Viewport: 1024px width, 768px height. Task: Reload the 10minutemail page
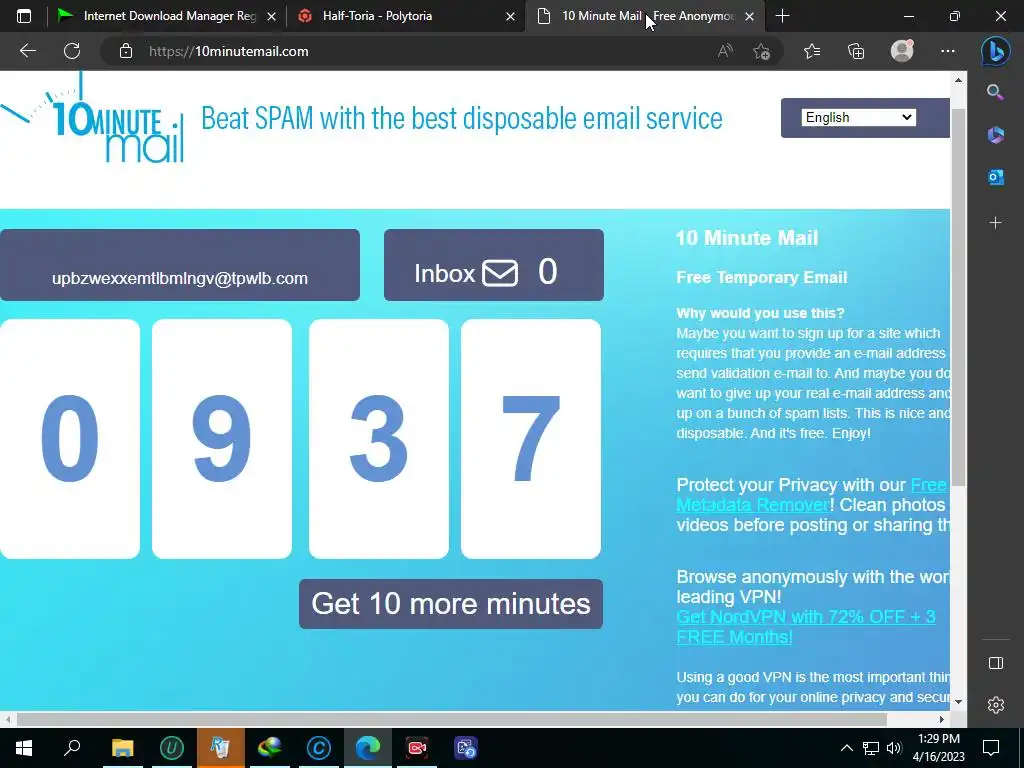pyautogui.click(x=72, y=51)
